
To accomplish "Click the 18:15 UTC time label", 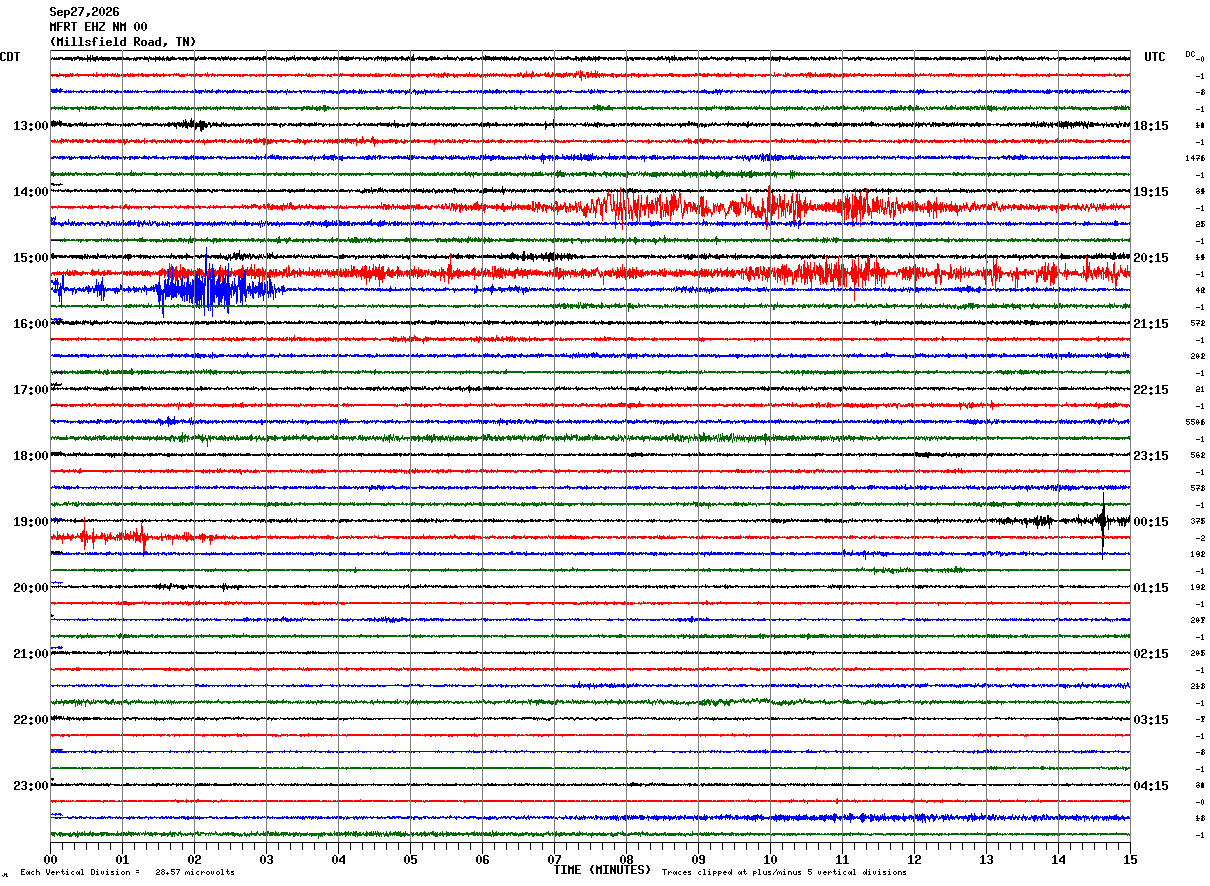I will pos(1151,126).
